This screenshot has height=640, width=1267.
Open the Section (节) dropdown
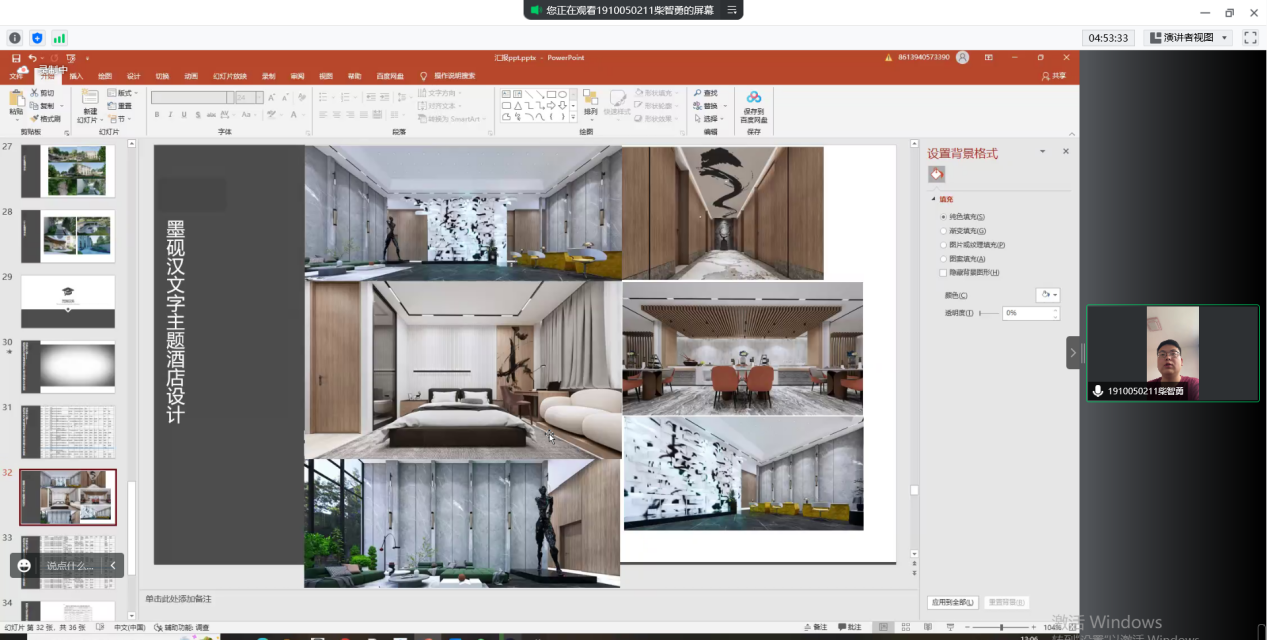(118, 118)
